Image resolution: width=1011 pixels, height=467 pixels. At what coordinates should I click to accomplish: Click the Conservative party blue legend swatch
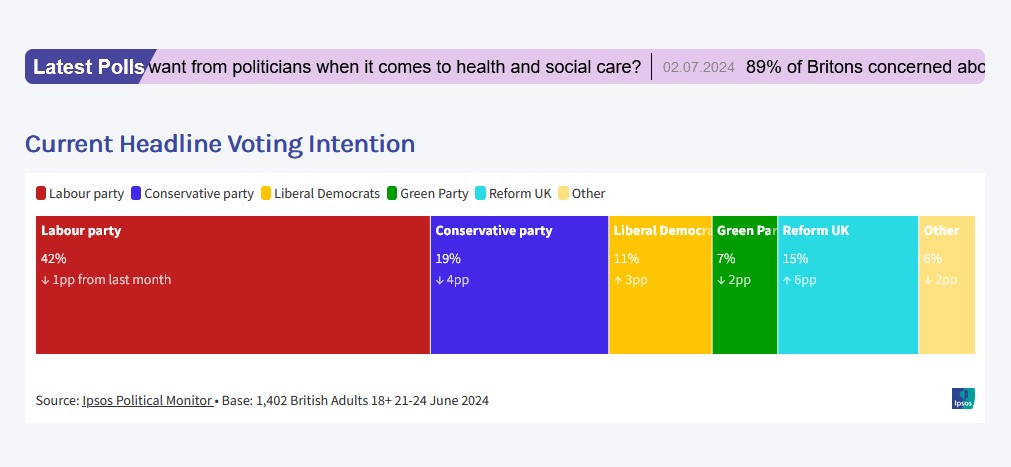point(136,194)
